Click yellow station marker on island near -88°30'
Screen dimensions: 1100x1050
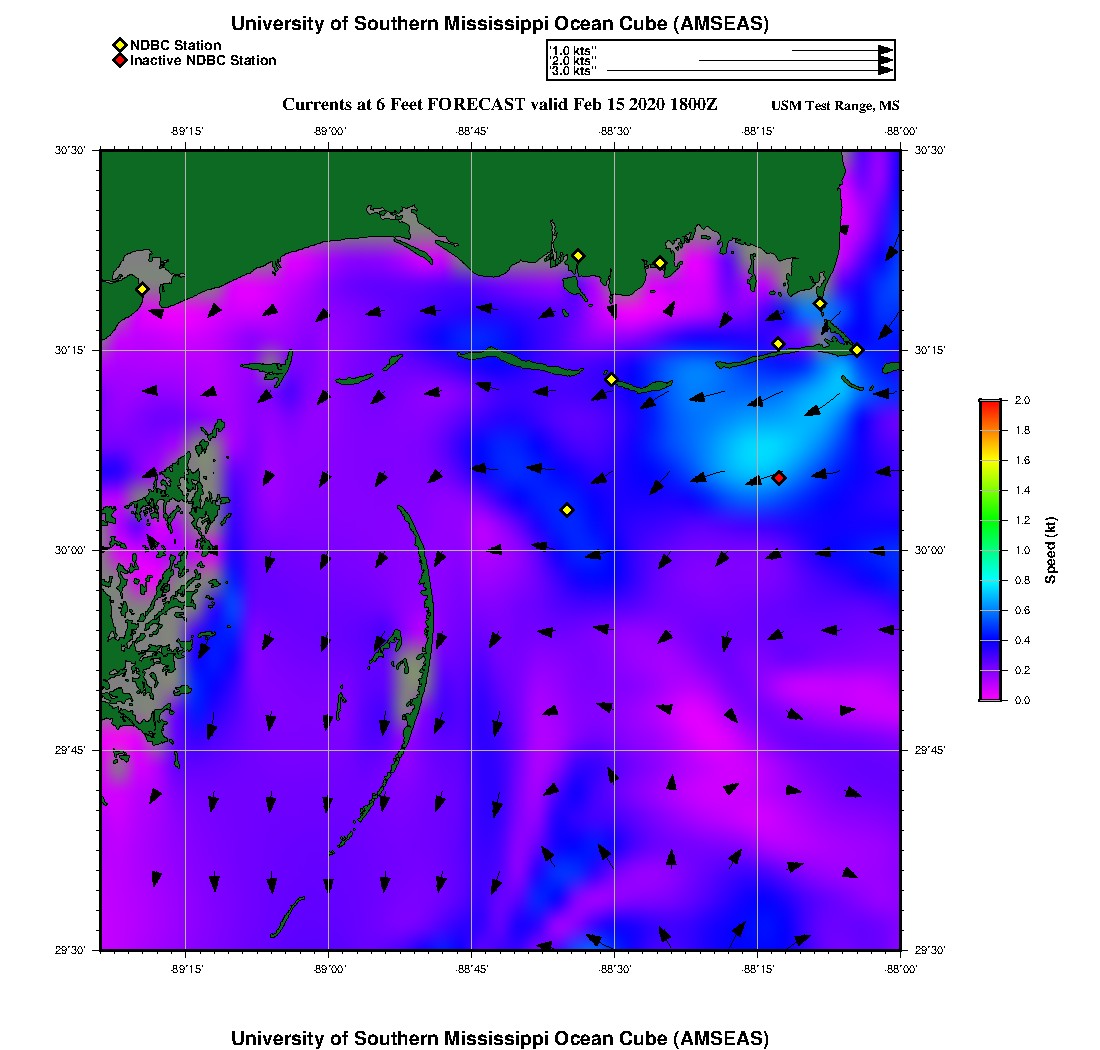coord(611,379)
